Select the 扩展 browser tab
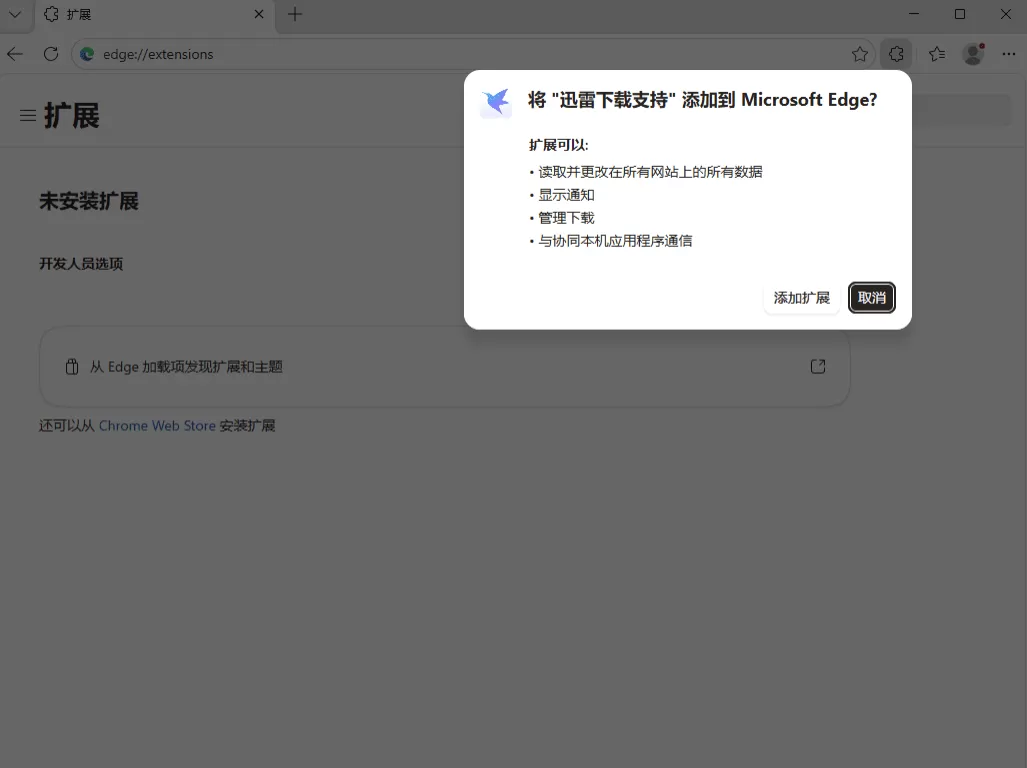This screenshot has height=768, width=1027. pyautogui.click(x=154, y=14)
